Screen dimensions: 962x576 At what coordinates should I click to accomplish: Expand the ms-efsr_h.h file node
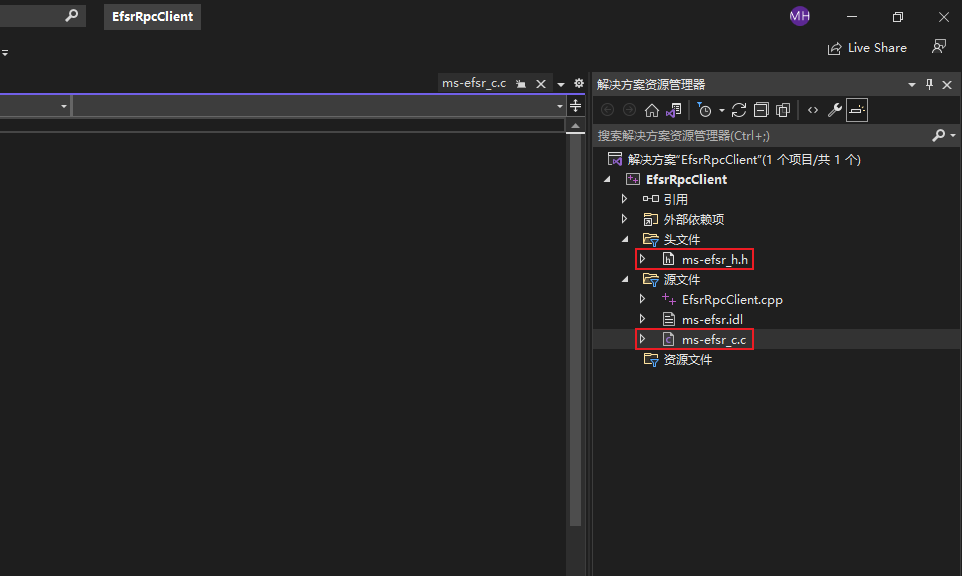click(642, 259)
